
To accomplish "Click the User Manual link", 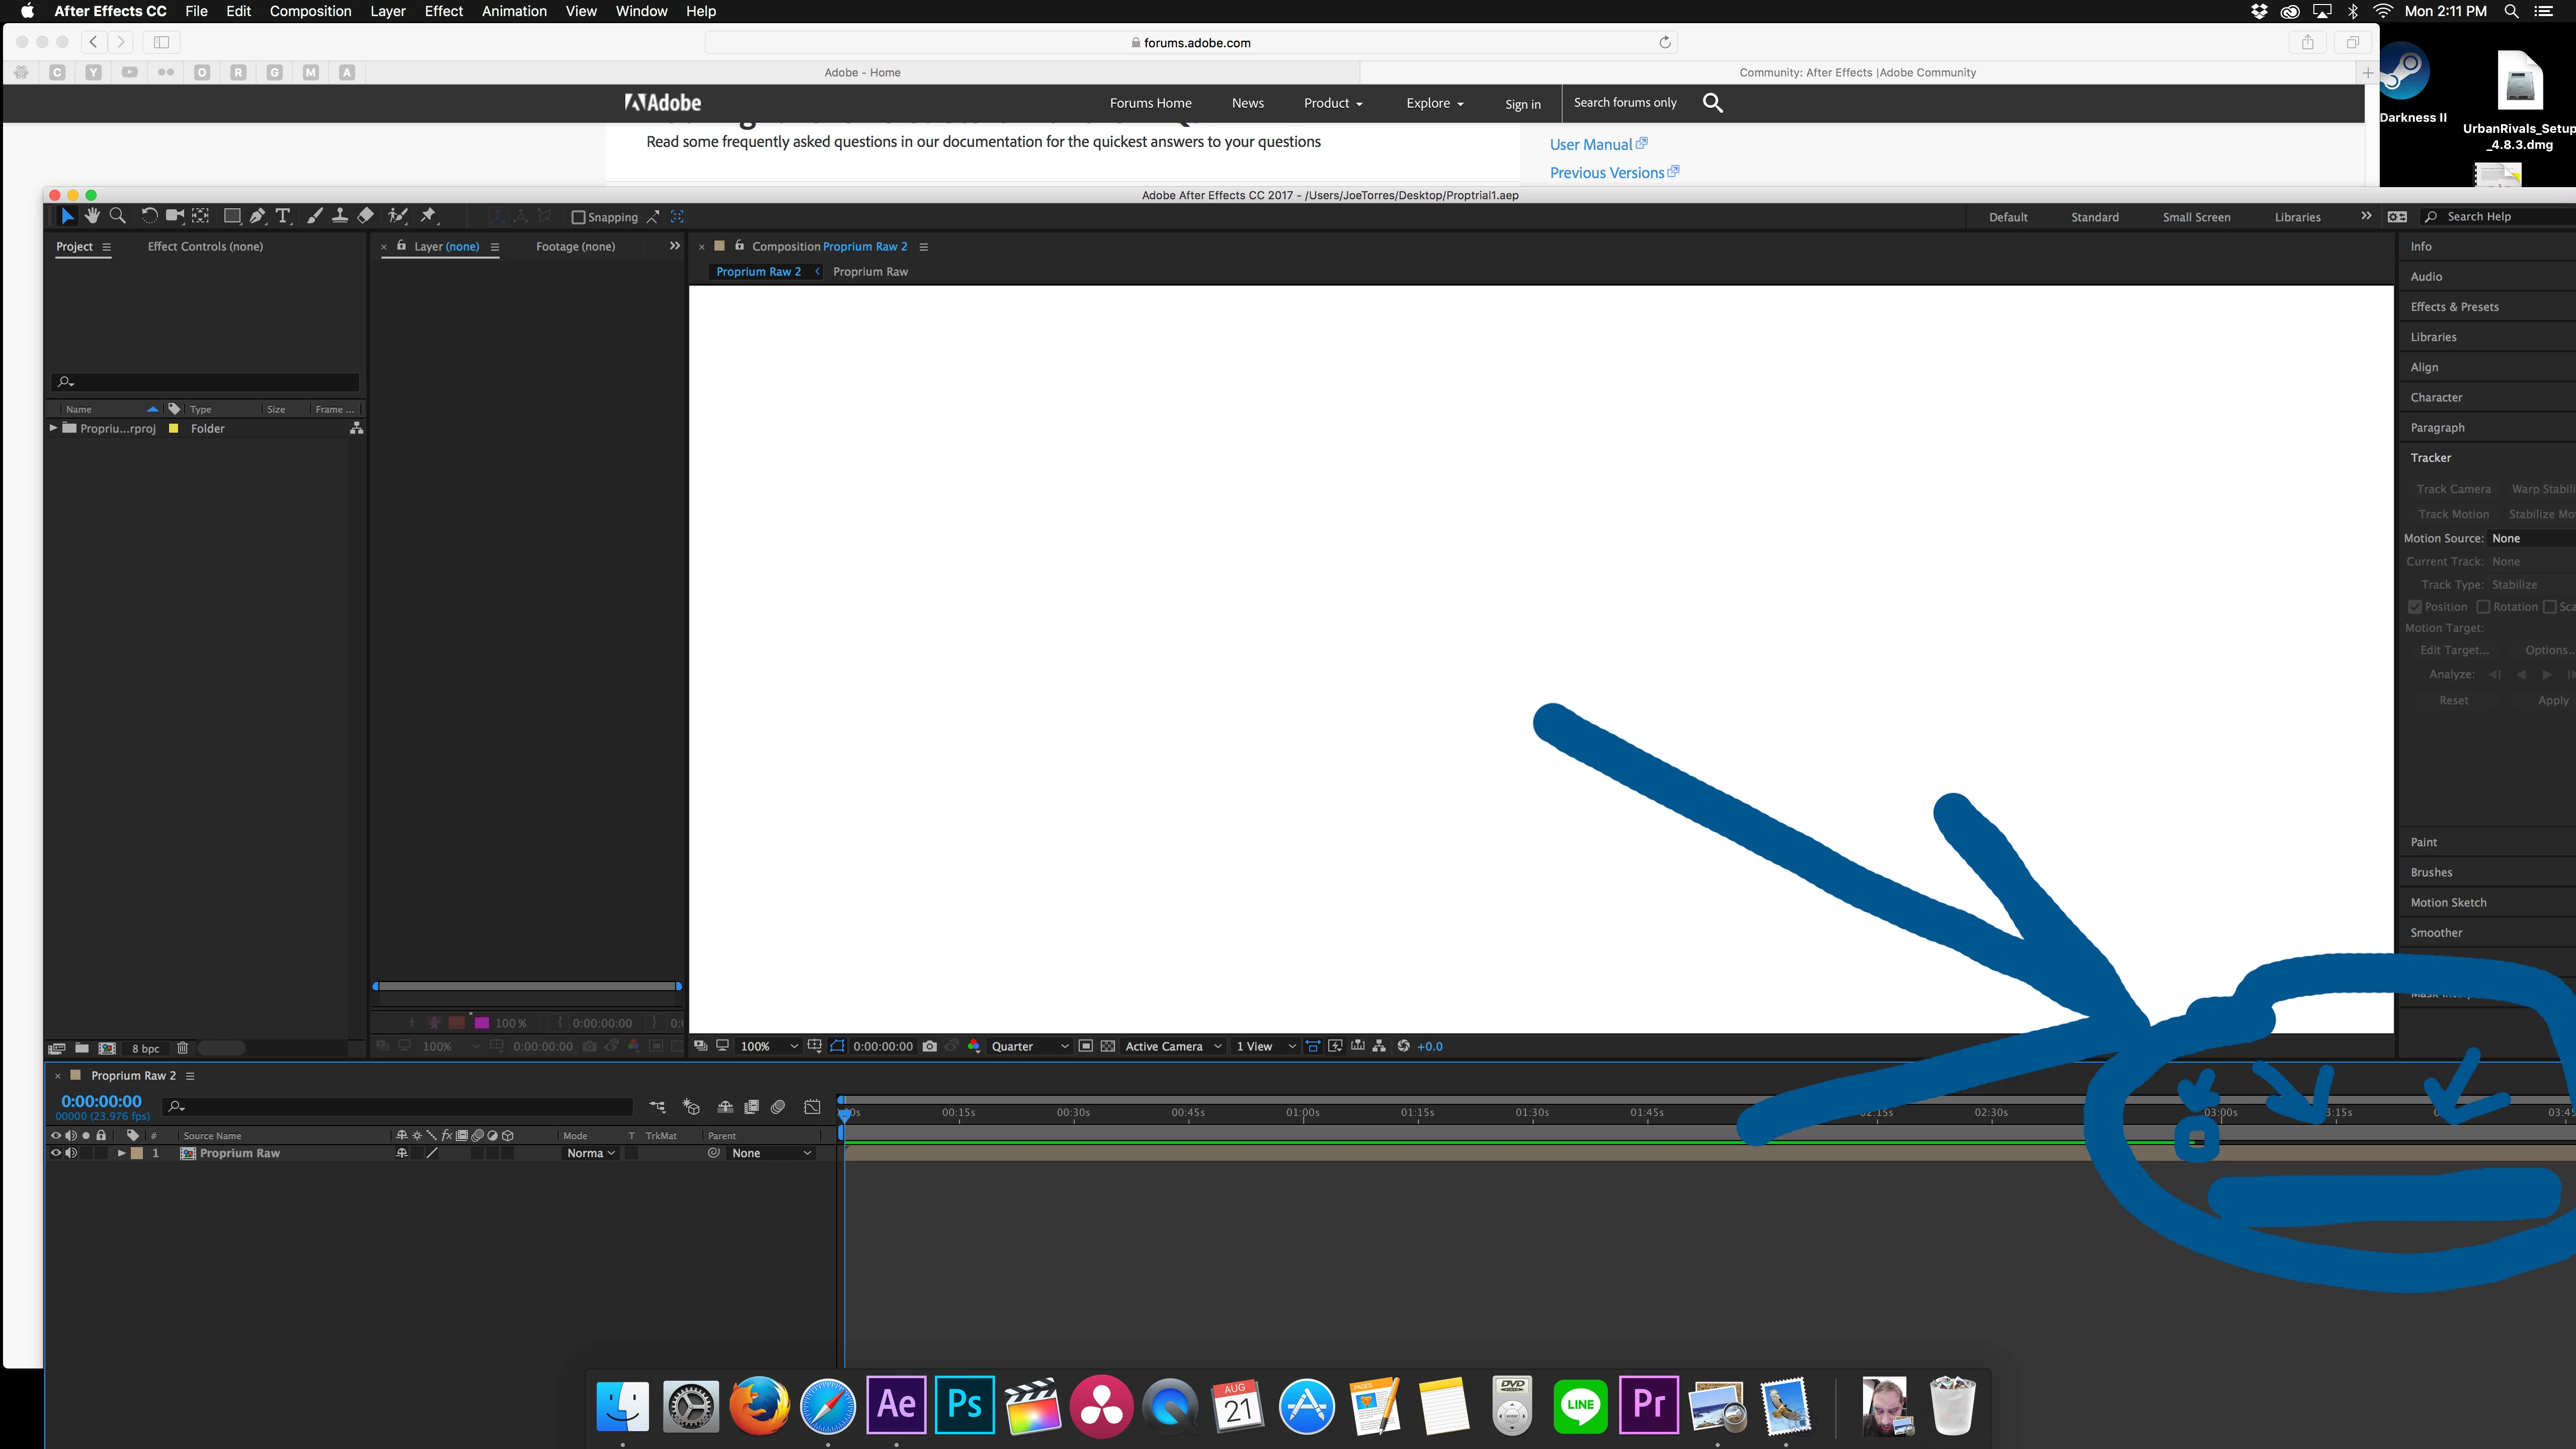I will tap(1590, 145).
